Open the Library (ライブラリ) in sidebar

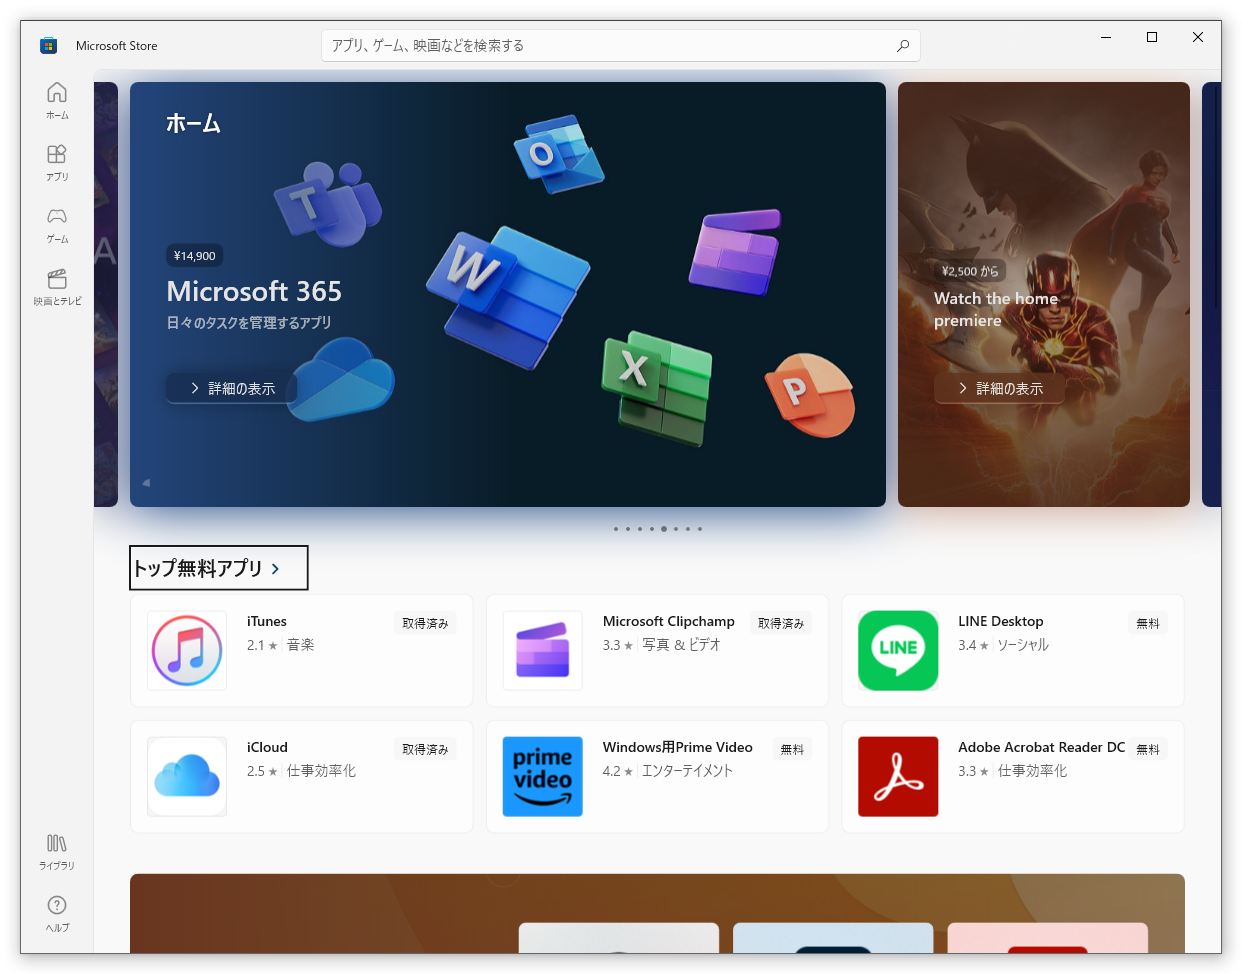coord(57,851)
